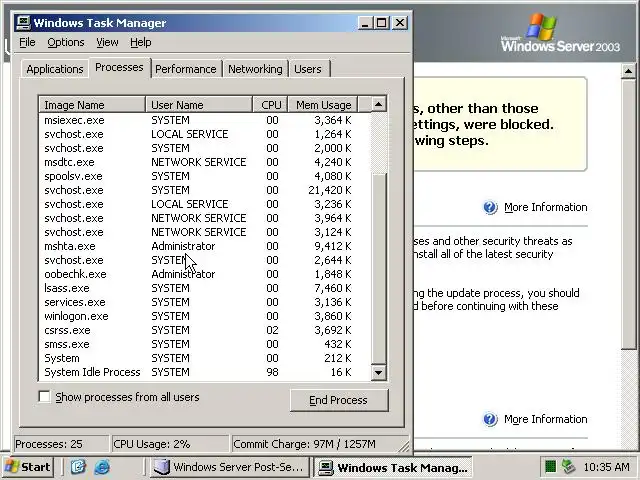Image resolution: width=640 pixels, height=480 pixels.
Task: Click the lower More Information link
Action: pyautogui.click(x=546, y=419)
